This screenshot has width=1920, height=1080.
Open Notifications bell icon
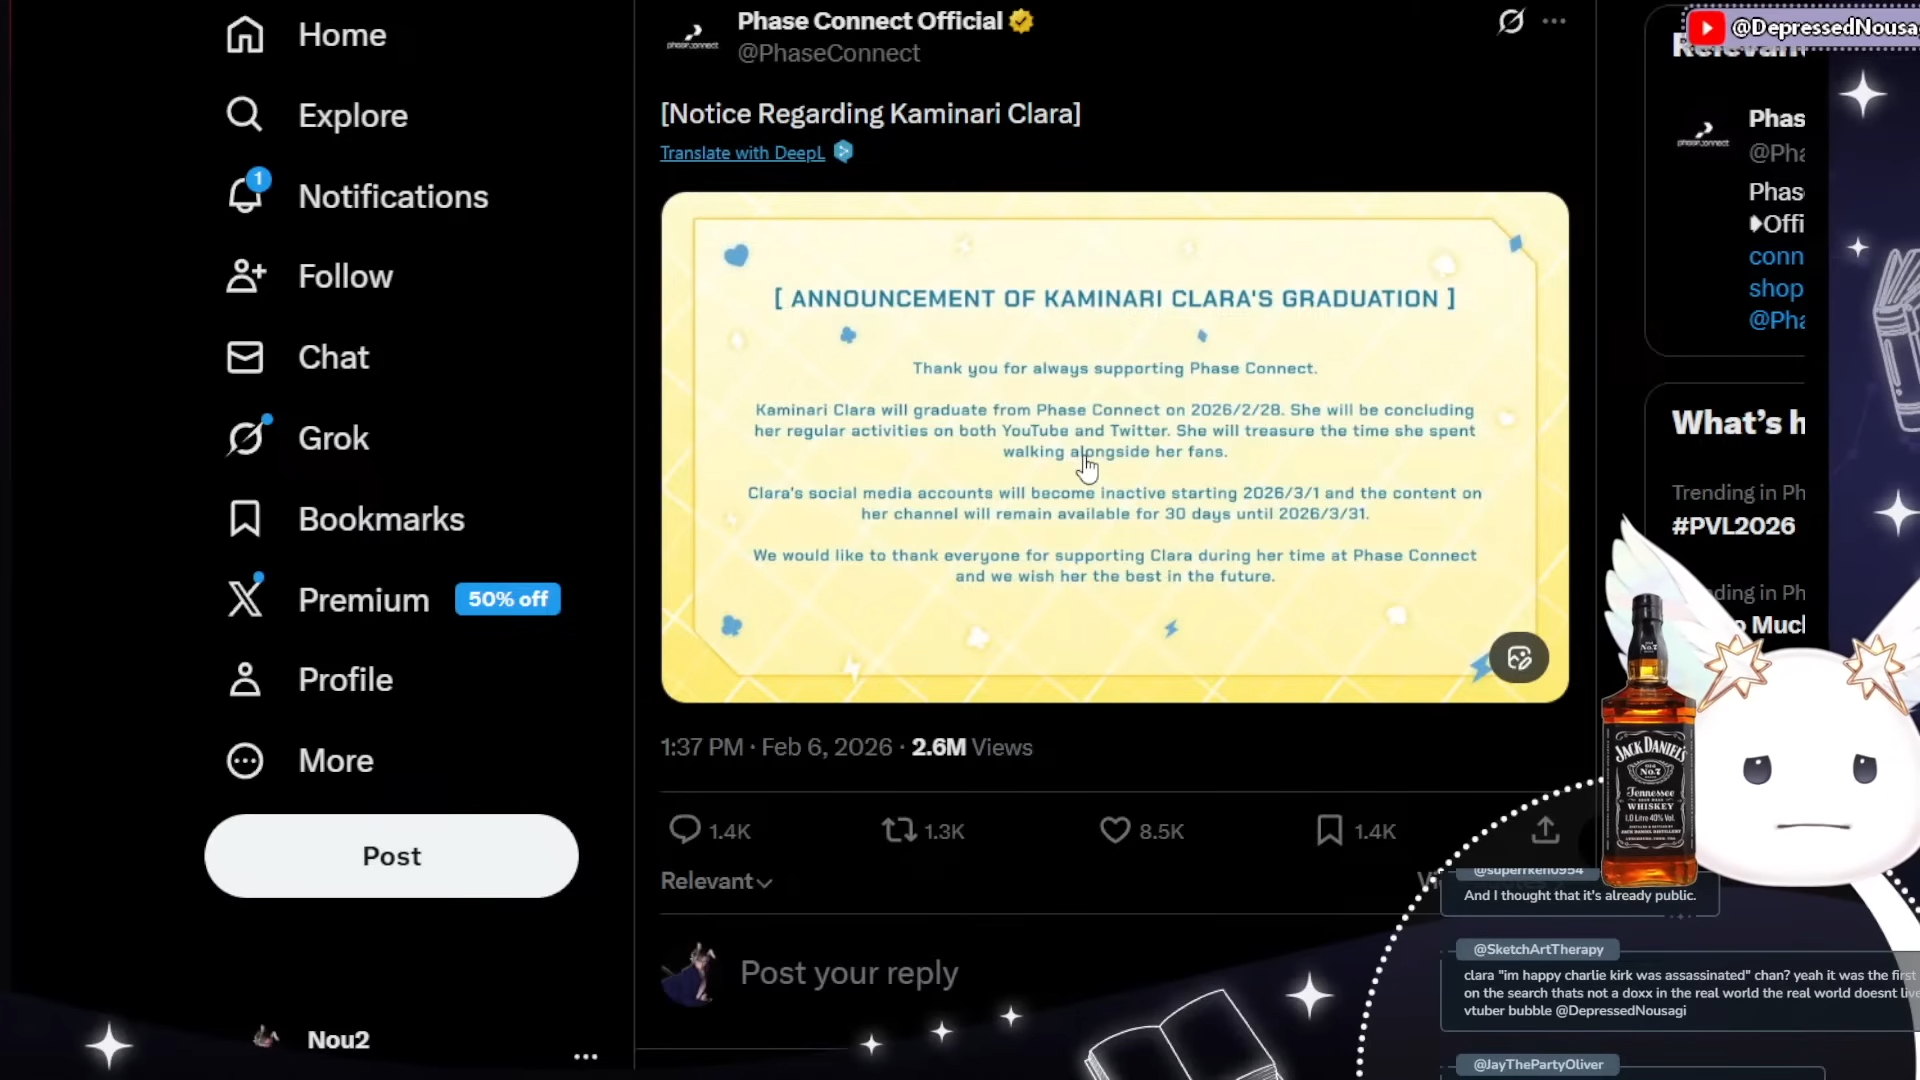[245, 195]
